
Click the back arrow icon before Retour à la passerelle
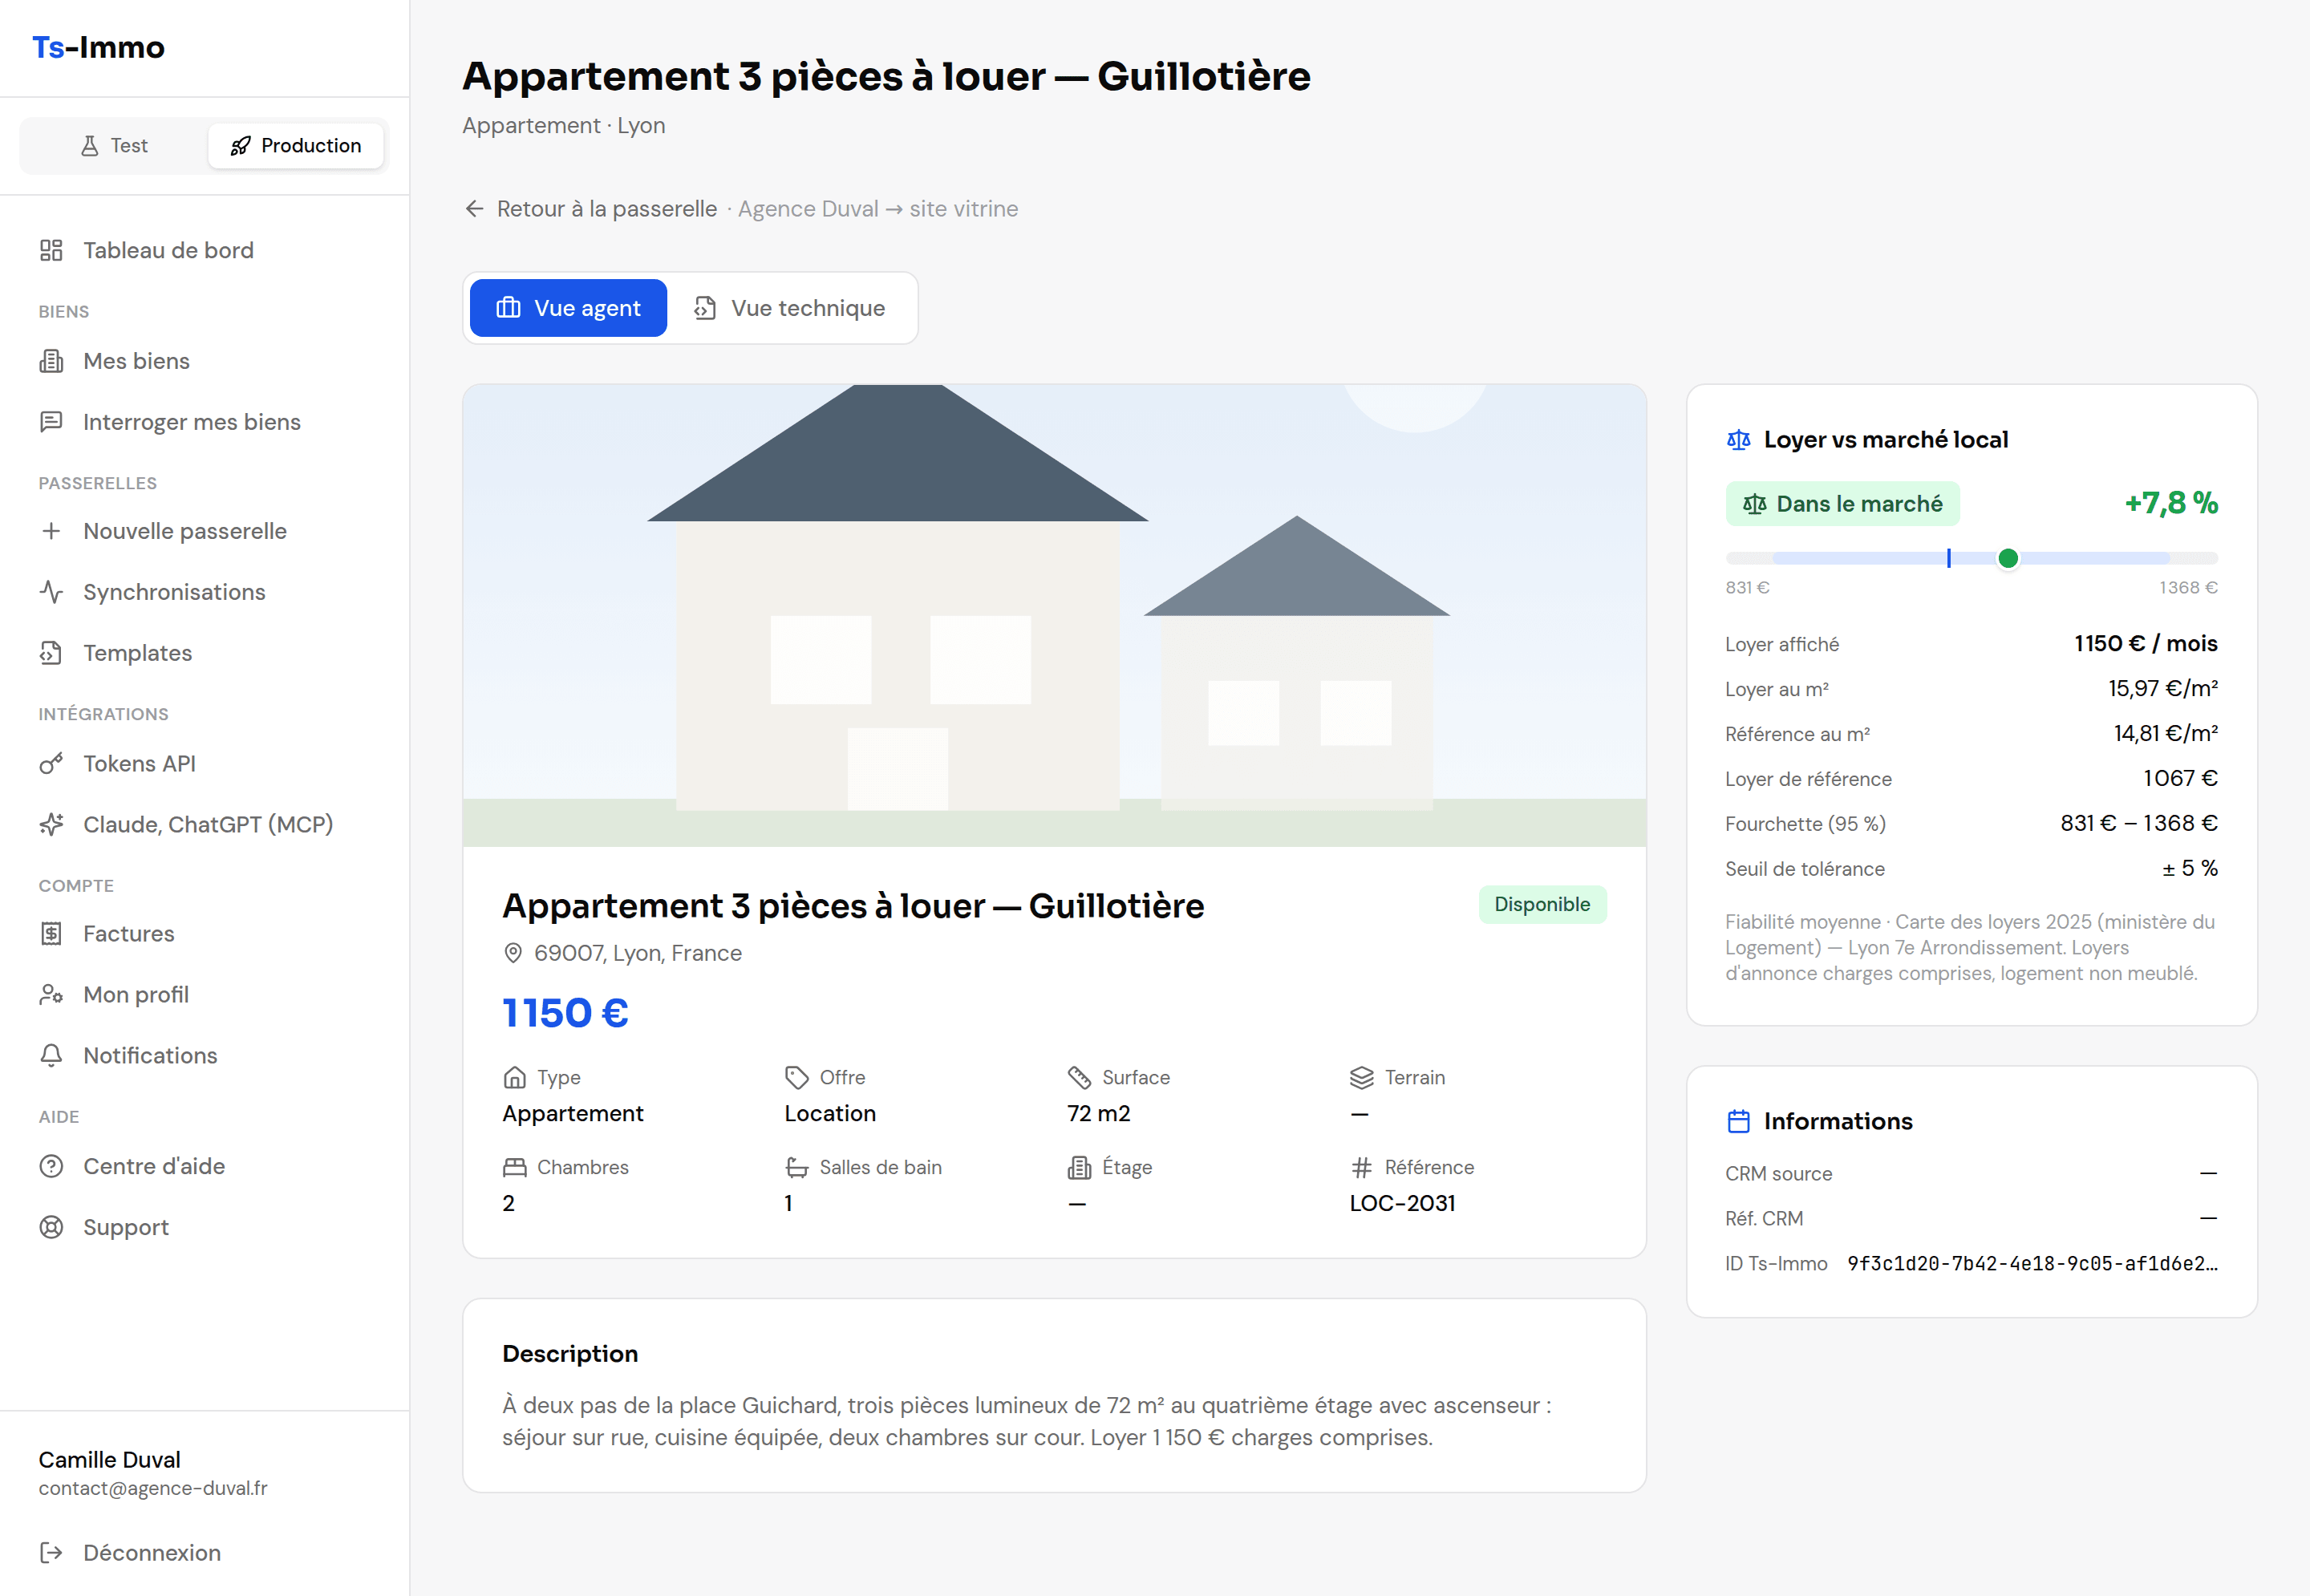click(x=474, y=209)
